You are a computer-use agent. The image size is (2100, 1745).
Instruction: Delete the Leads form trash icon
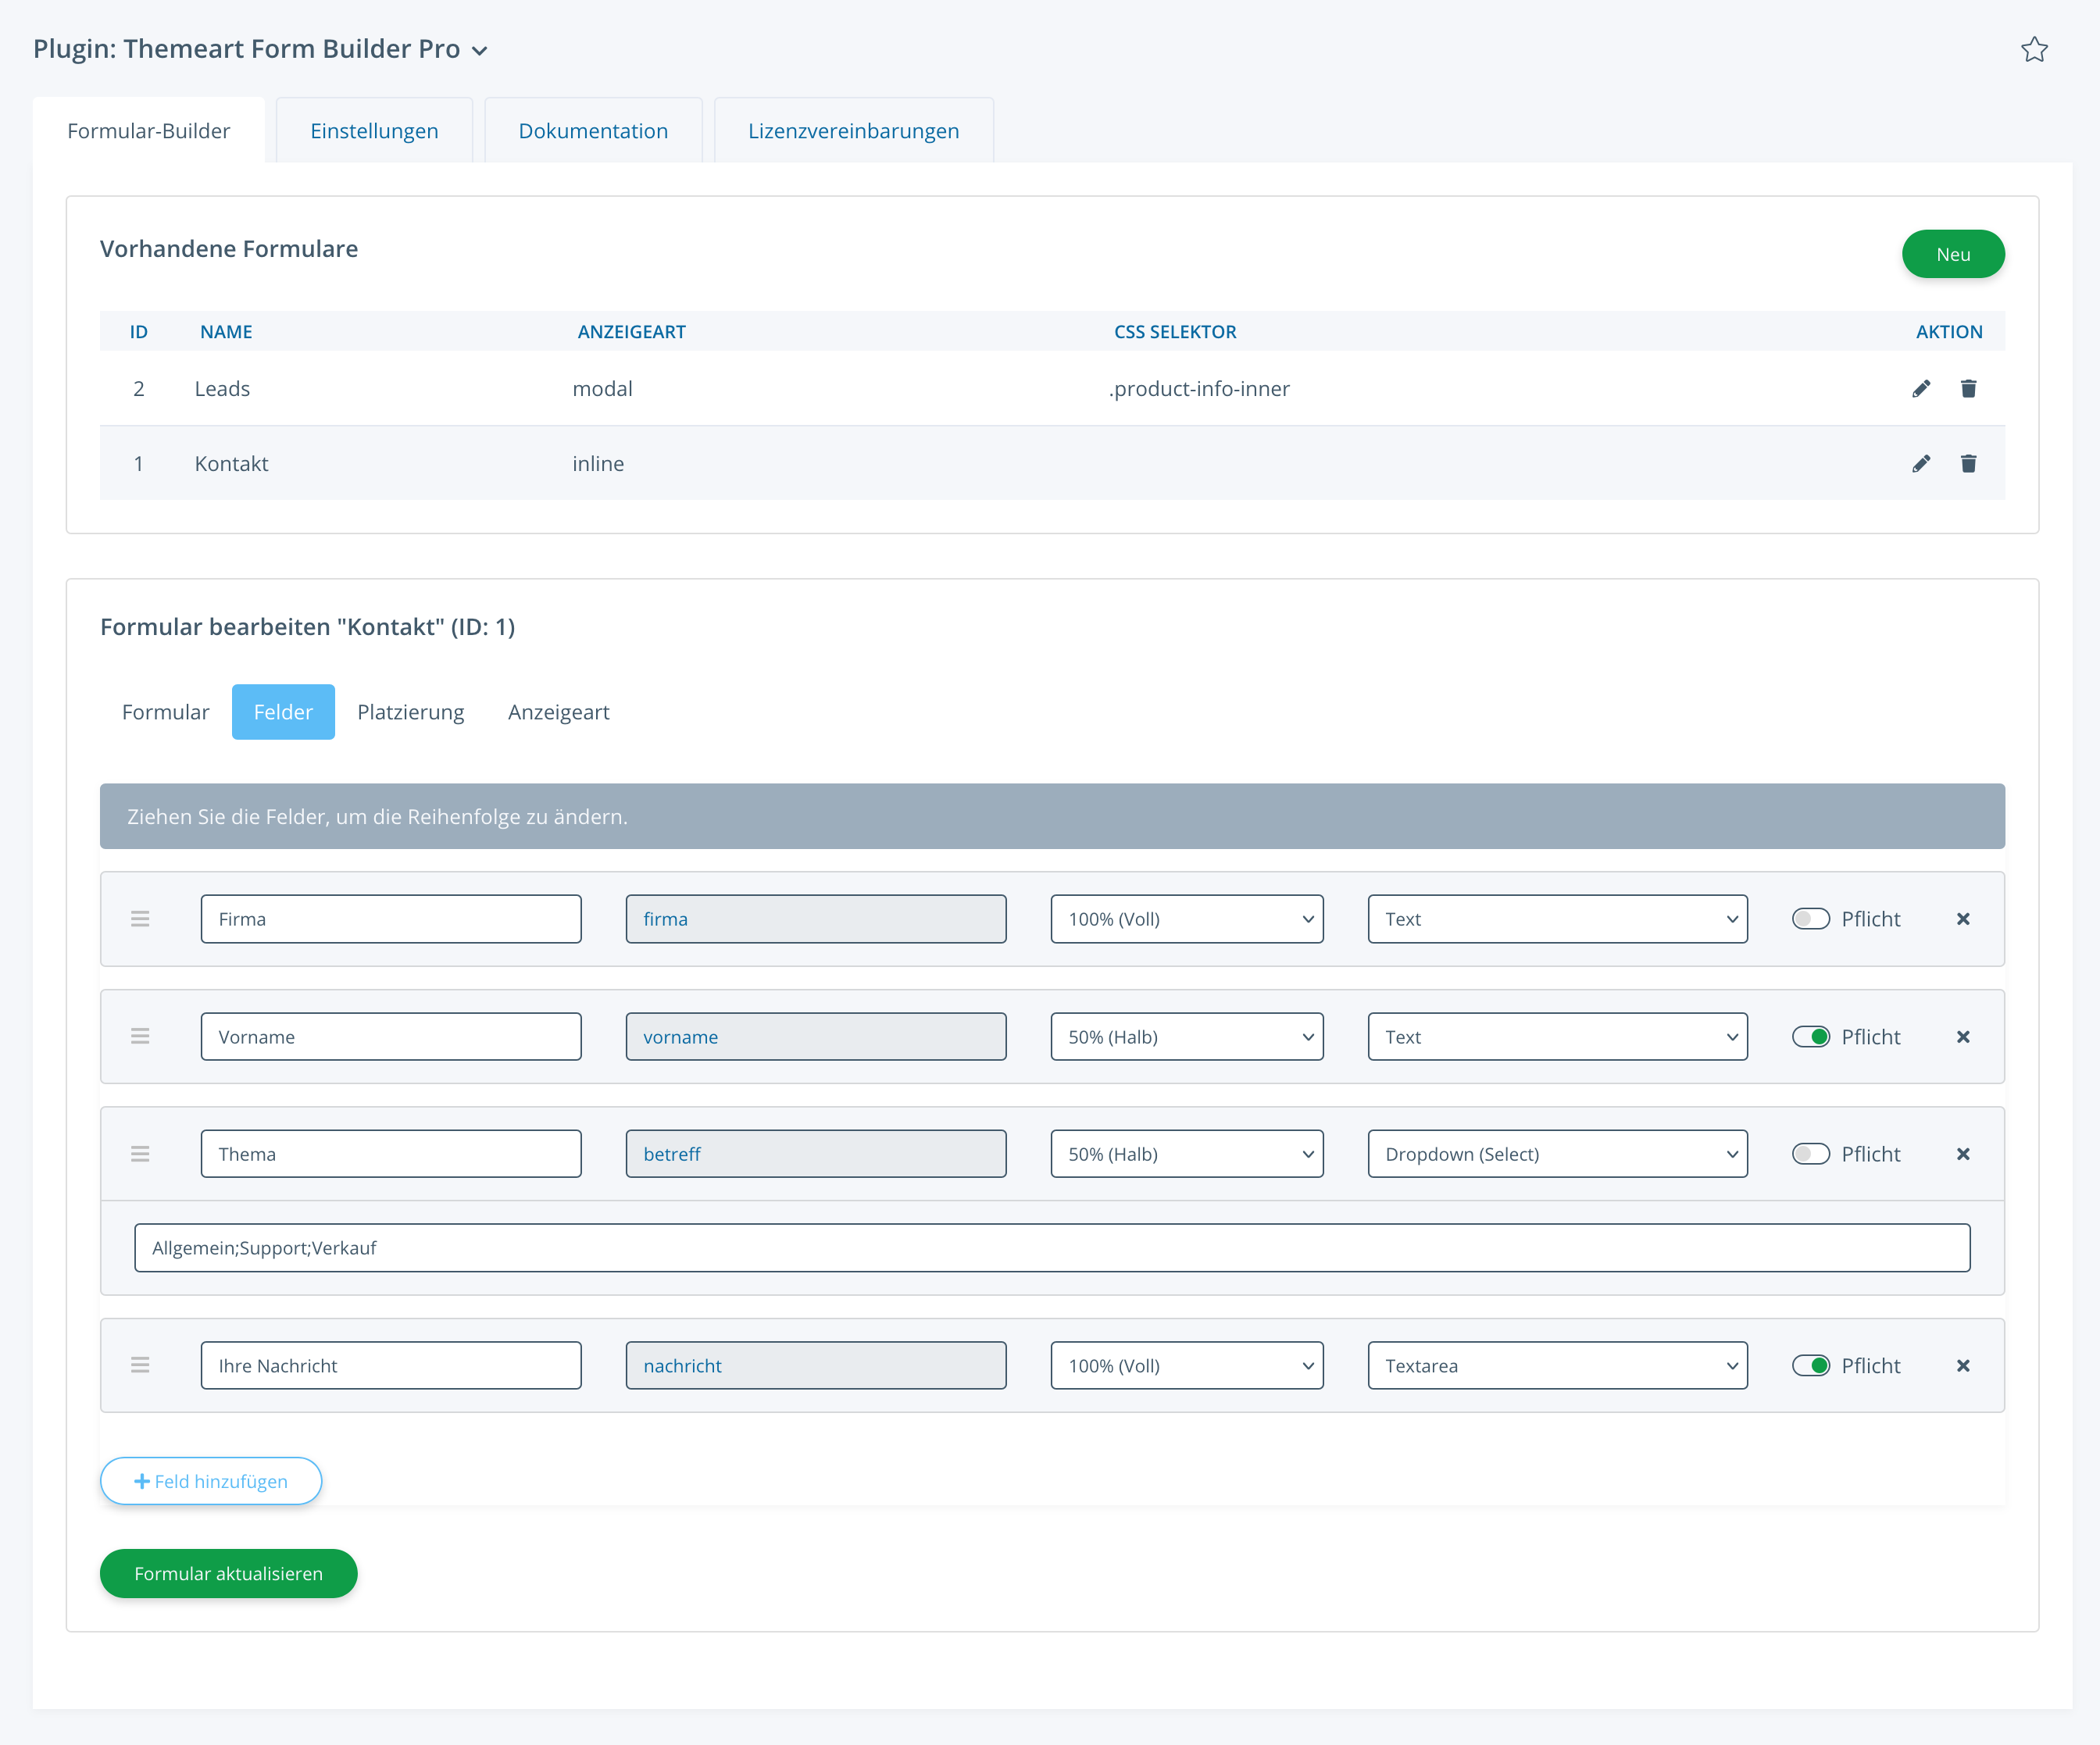(x=1968, y=389)
